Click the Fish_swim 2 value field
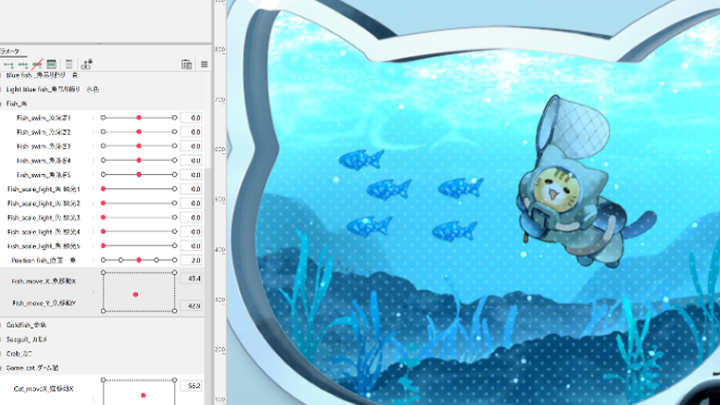The image size is (720, 405). pos(191,132)
